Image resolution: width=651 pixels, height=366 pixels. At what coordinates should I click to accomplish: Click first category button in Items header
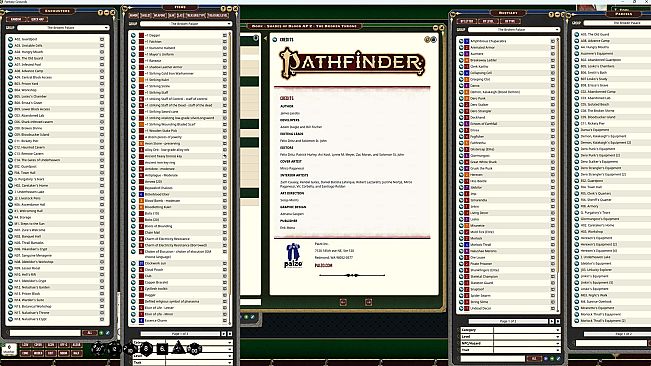click(134, 15)
